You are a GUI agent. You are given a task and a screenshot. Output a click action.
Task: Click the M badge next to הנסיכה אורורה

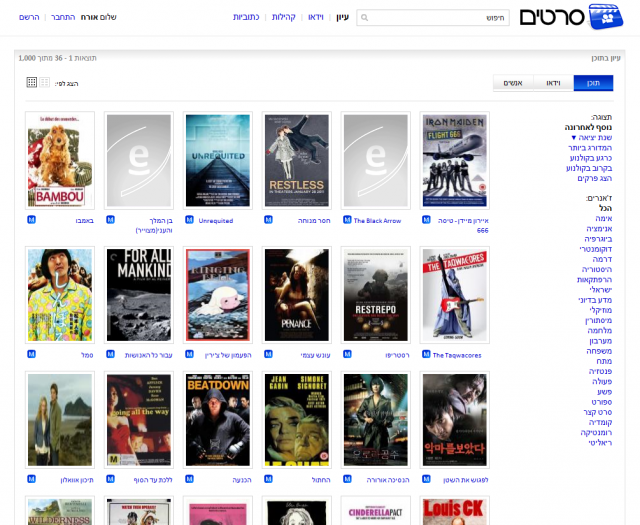tap(347, 479)
